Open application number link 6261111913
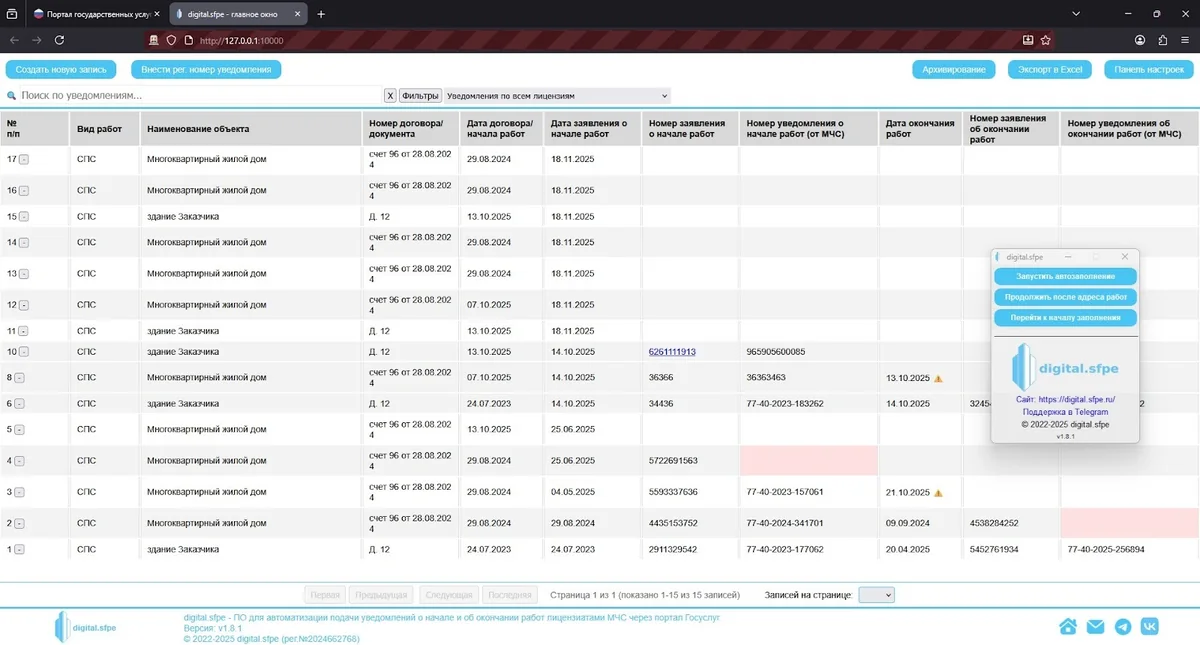 (x=672, y=352)
